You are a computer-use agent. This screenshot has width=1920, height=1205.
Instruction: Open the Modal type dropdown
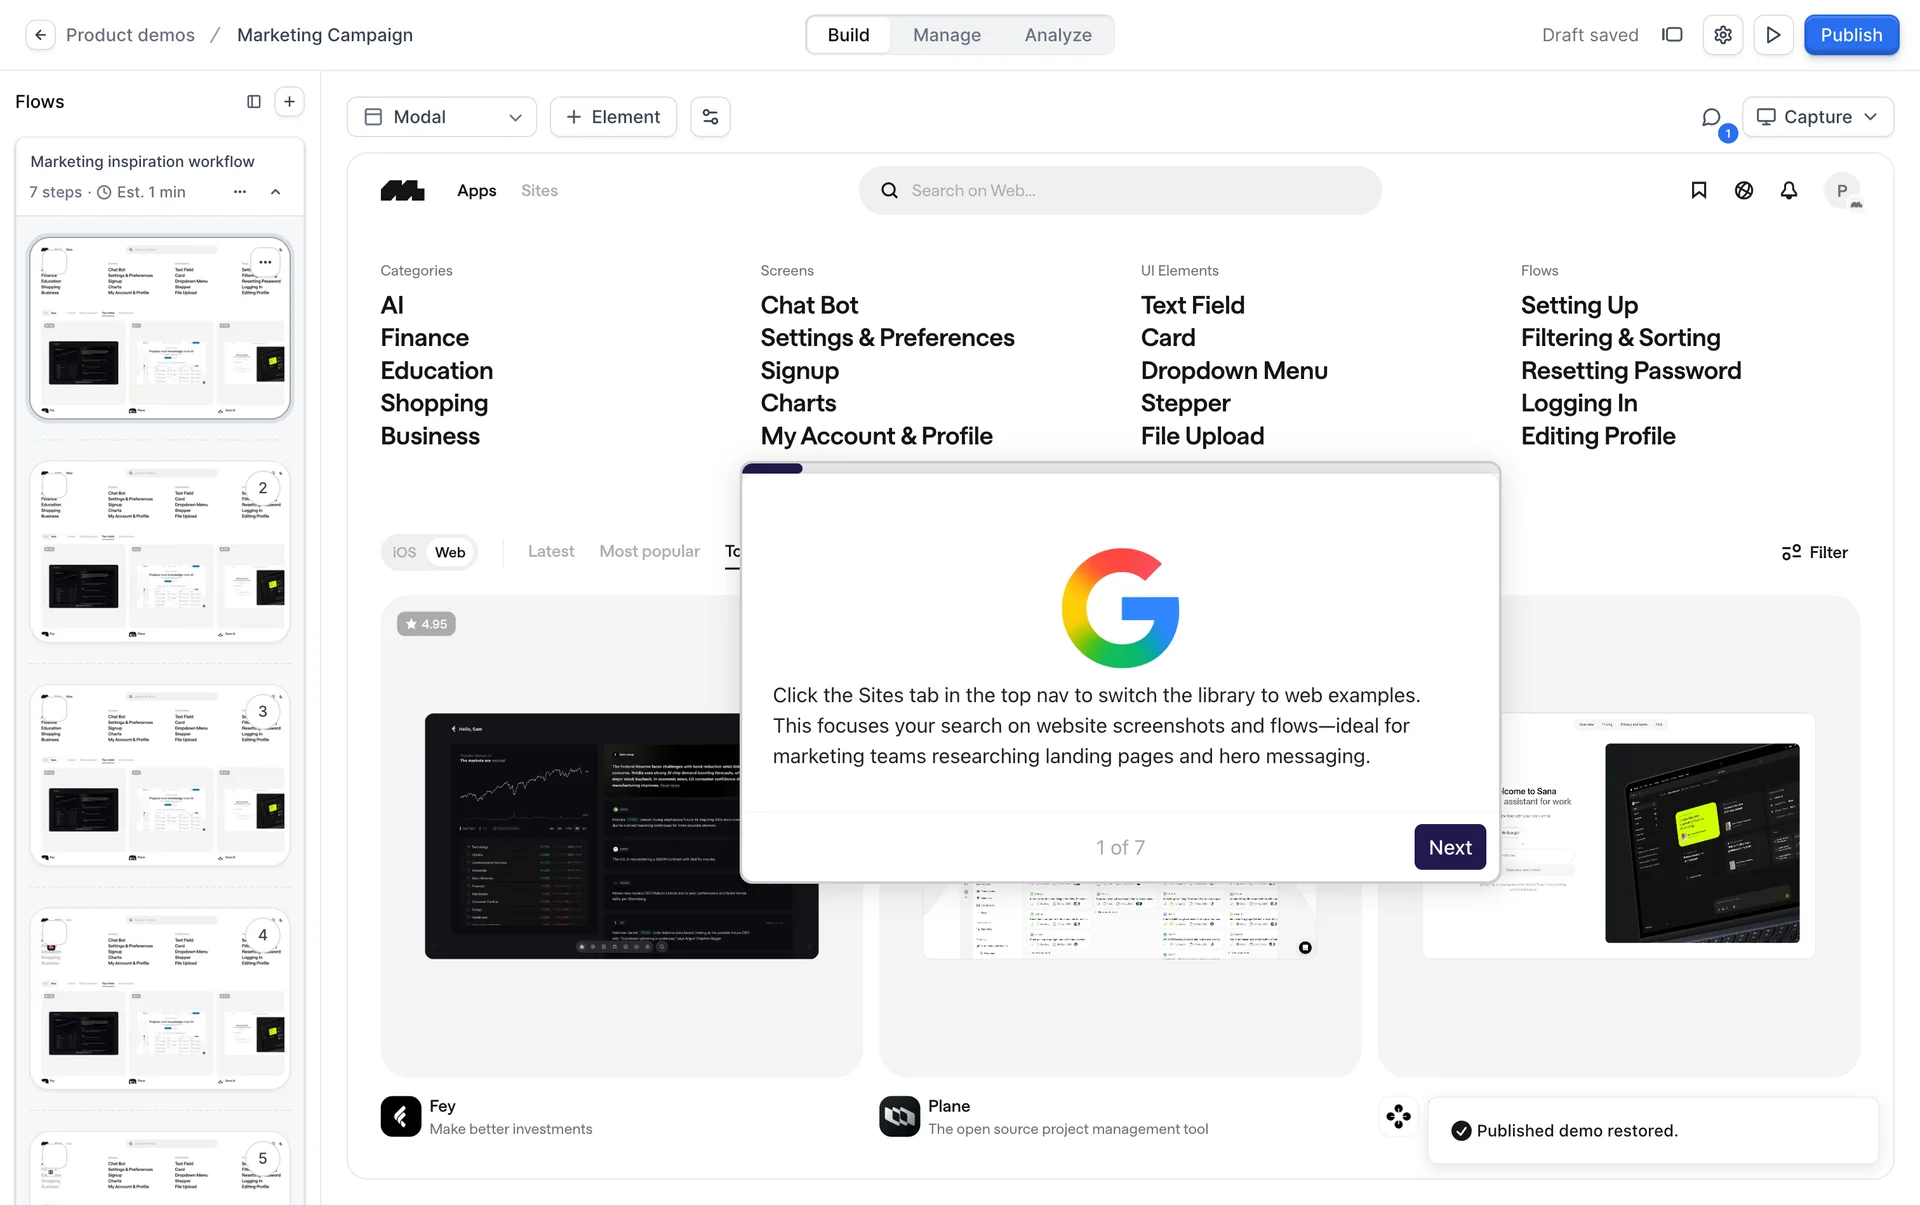pyautogui.click(x=442, y=117)
